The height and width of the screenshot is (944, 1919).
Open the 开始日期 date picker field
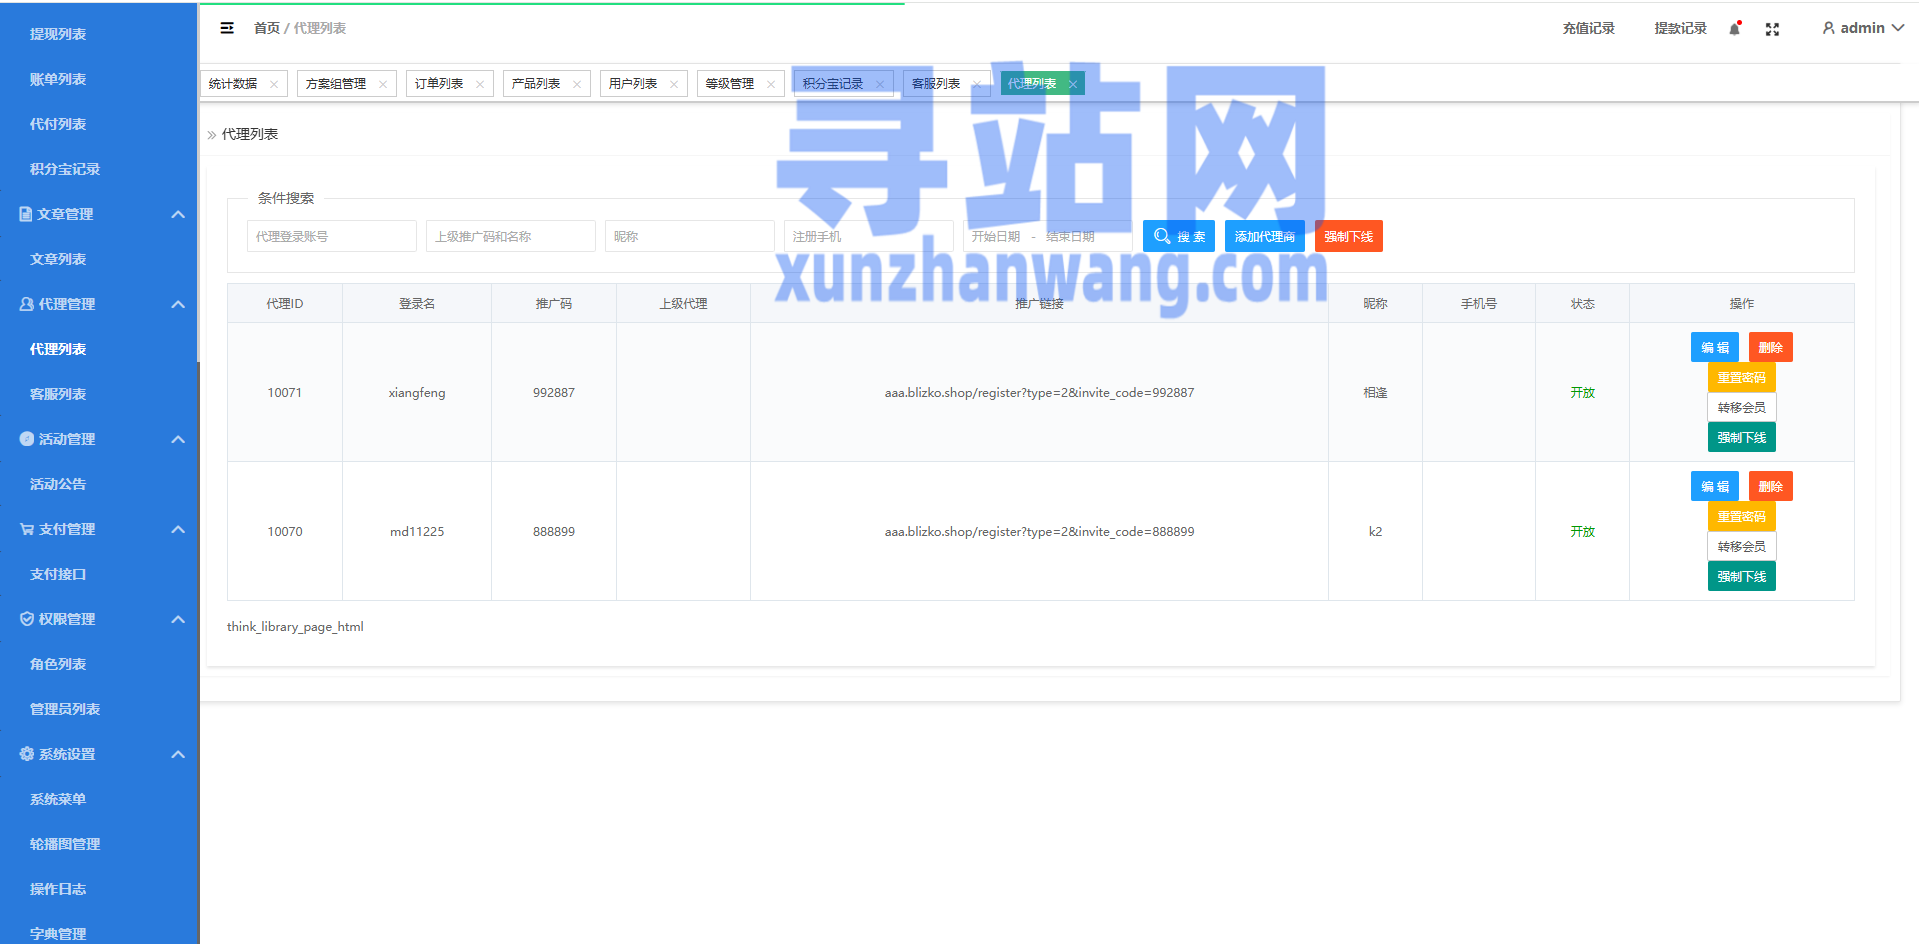tap(996, 236)
